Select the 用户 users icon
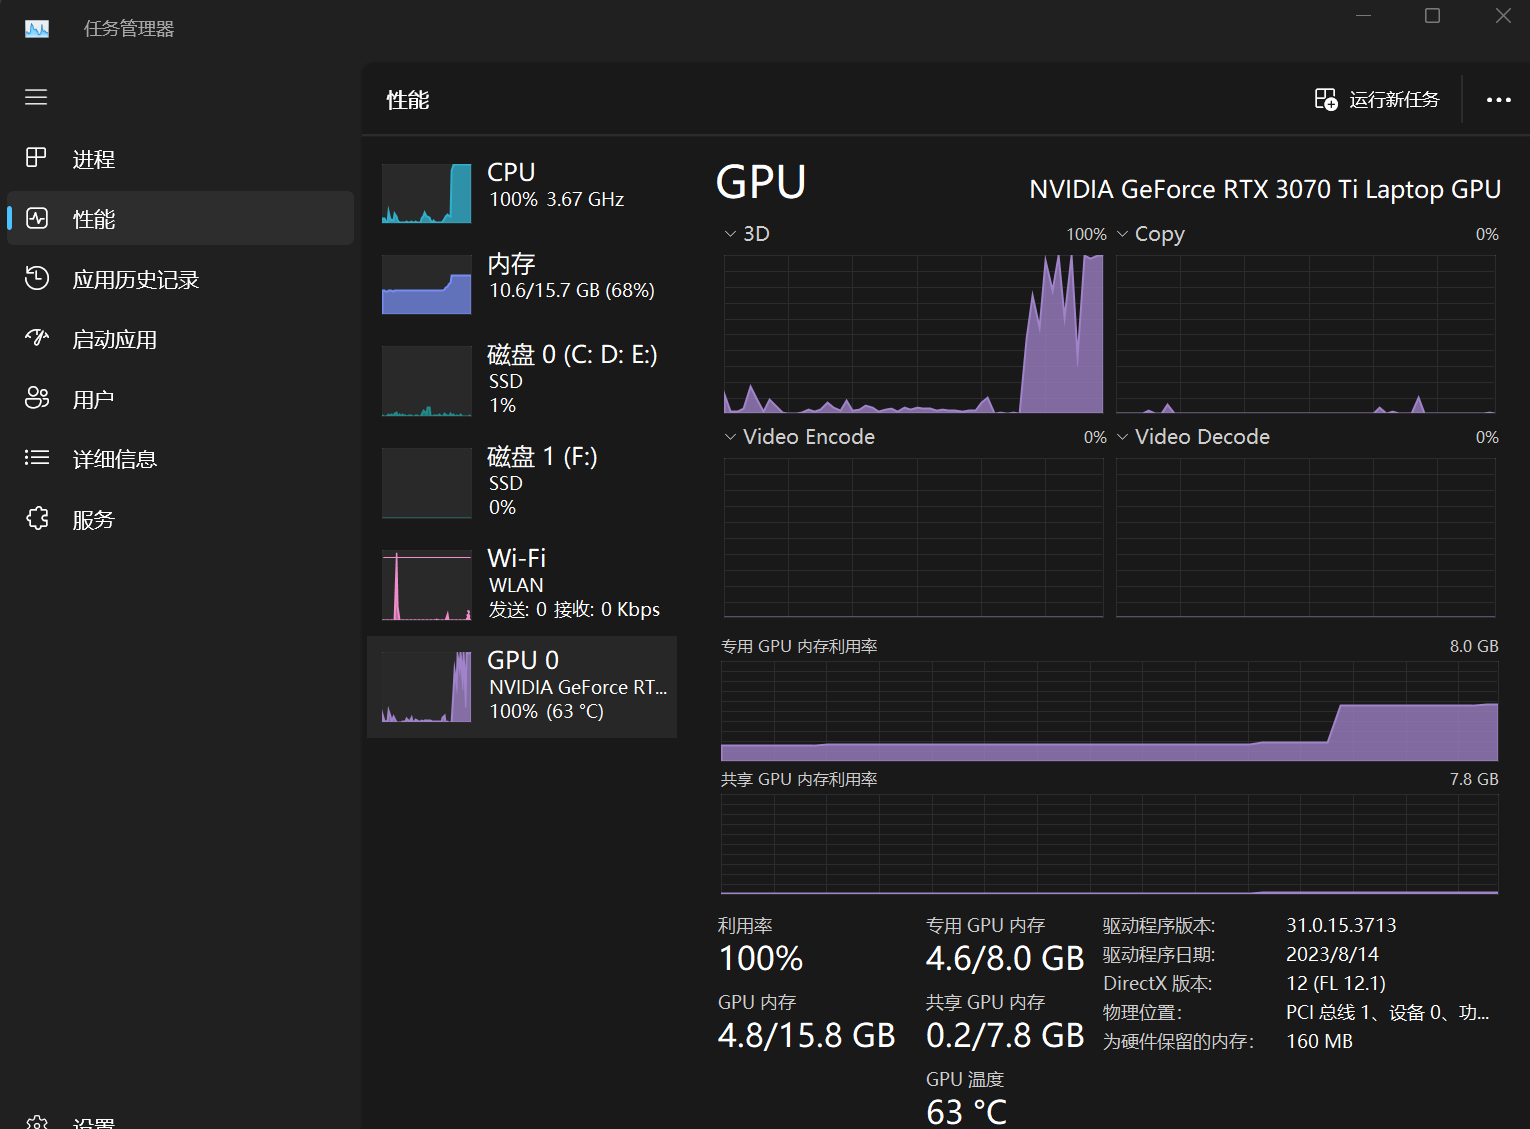The height and width of the screenshot is (1129, 1530). 37,398
